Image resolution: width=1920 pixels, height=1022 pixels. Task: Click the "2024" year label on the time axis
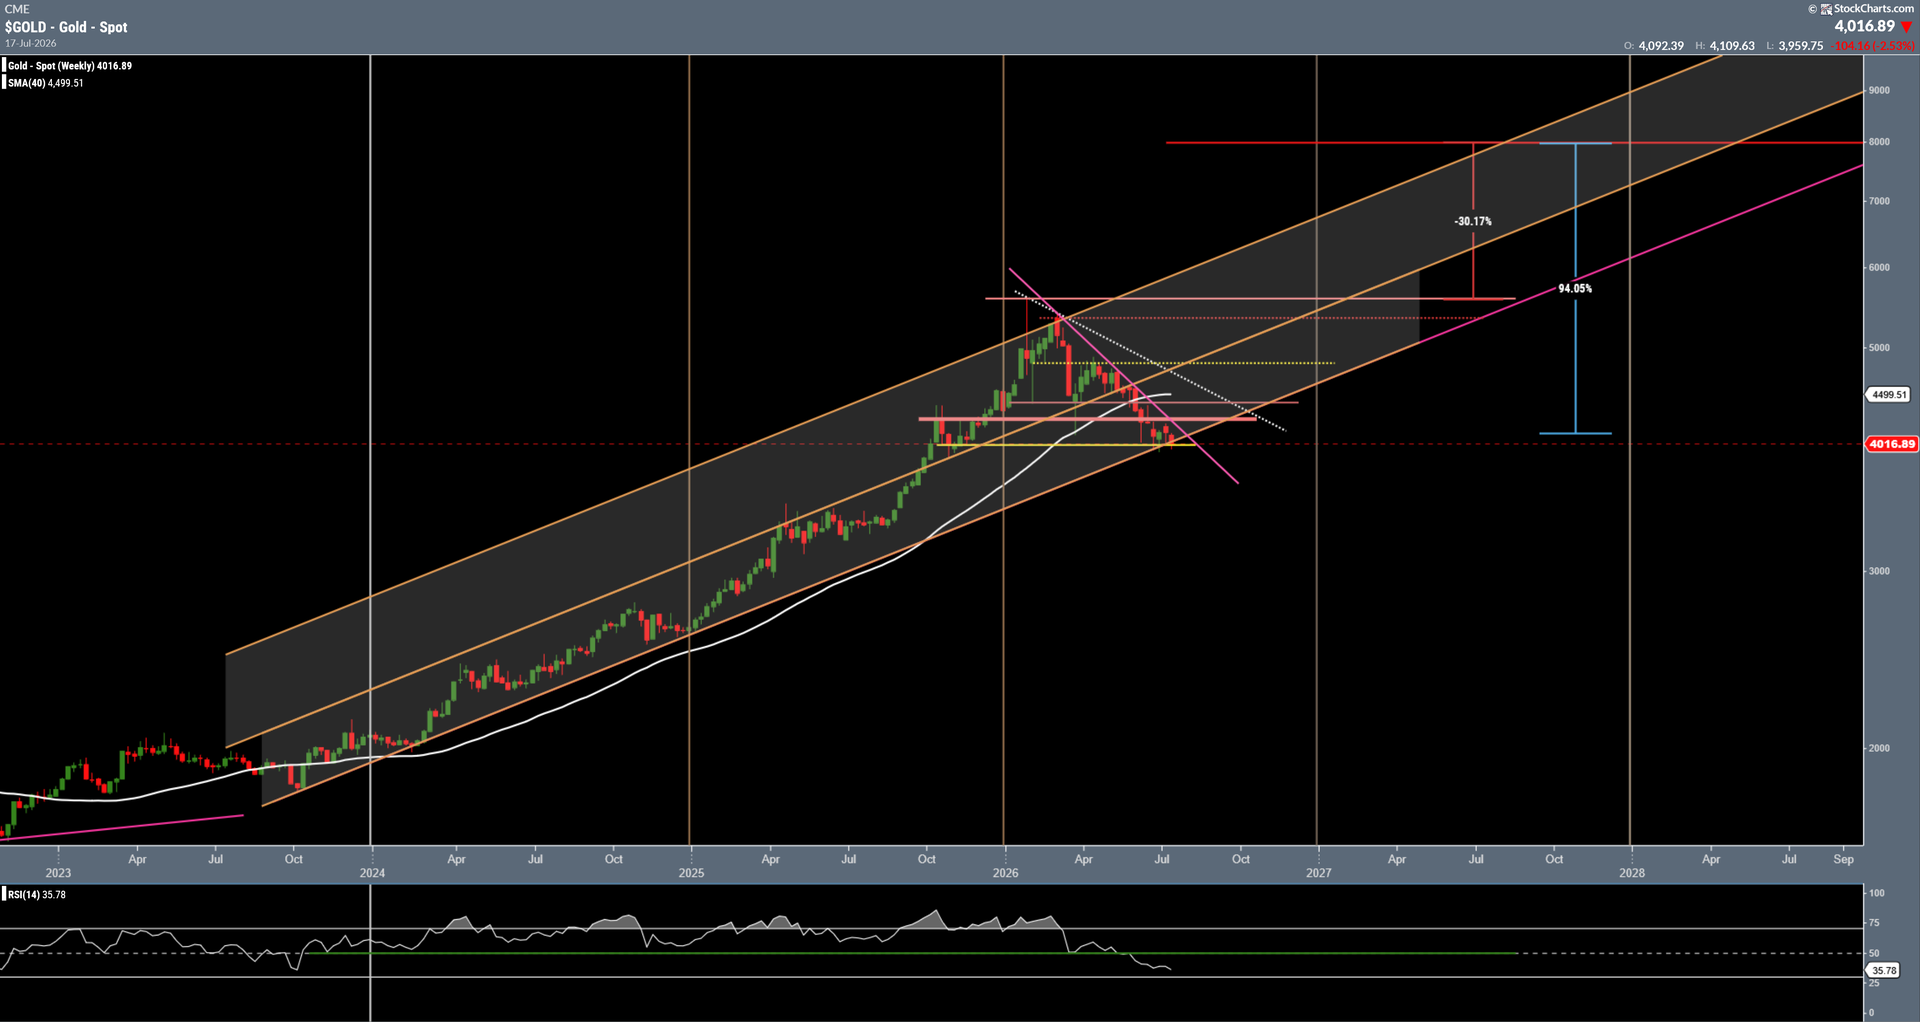[x=372, y=873]
